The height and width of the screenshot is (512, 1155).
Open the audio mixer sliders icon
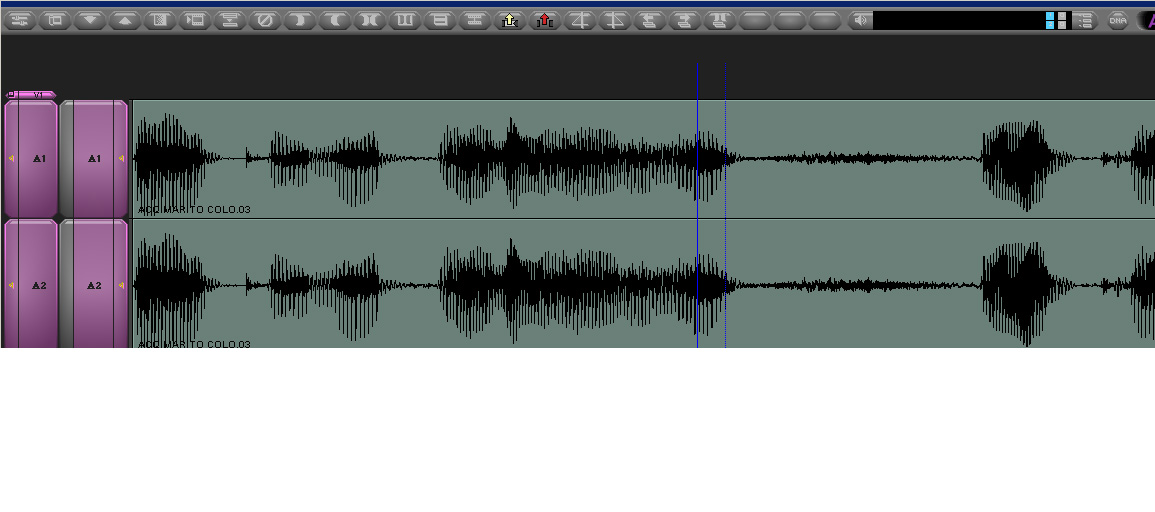(20, 20)
